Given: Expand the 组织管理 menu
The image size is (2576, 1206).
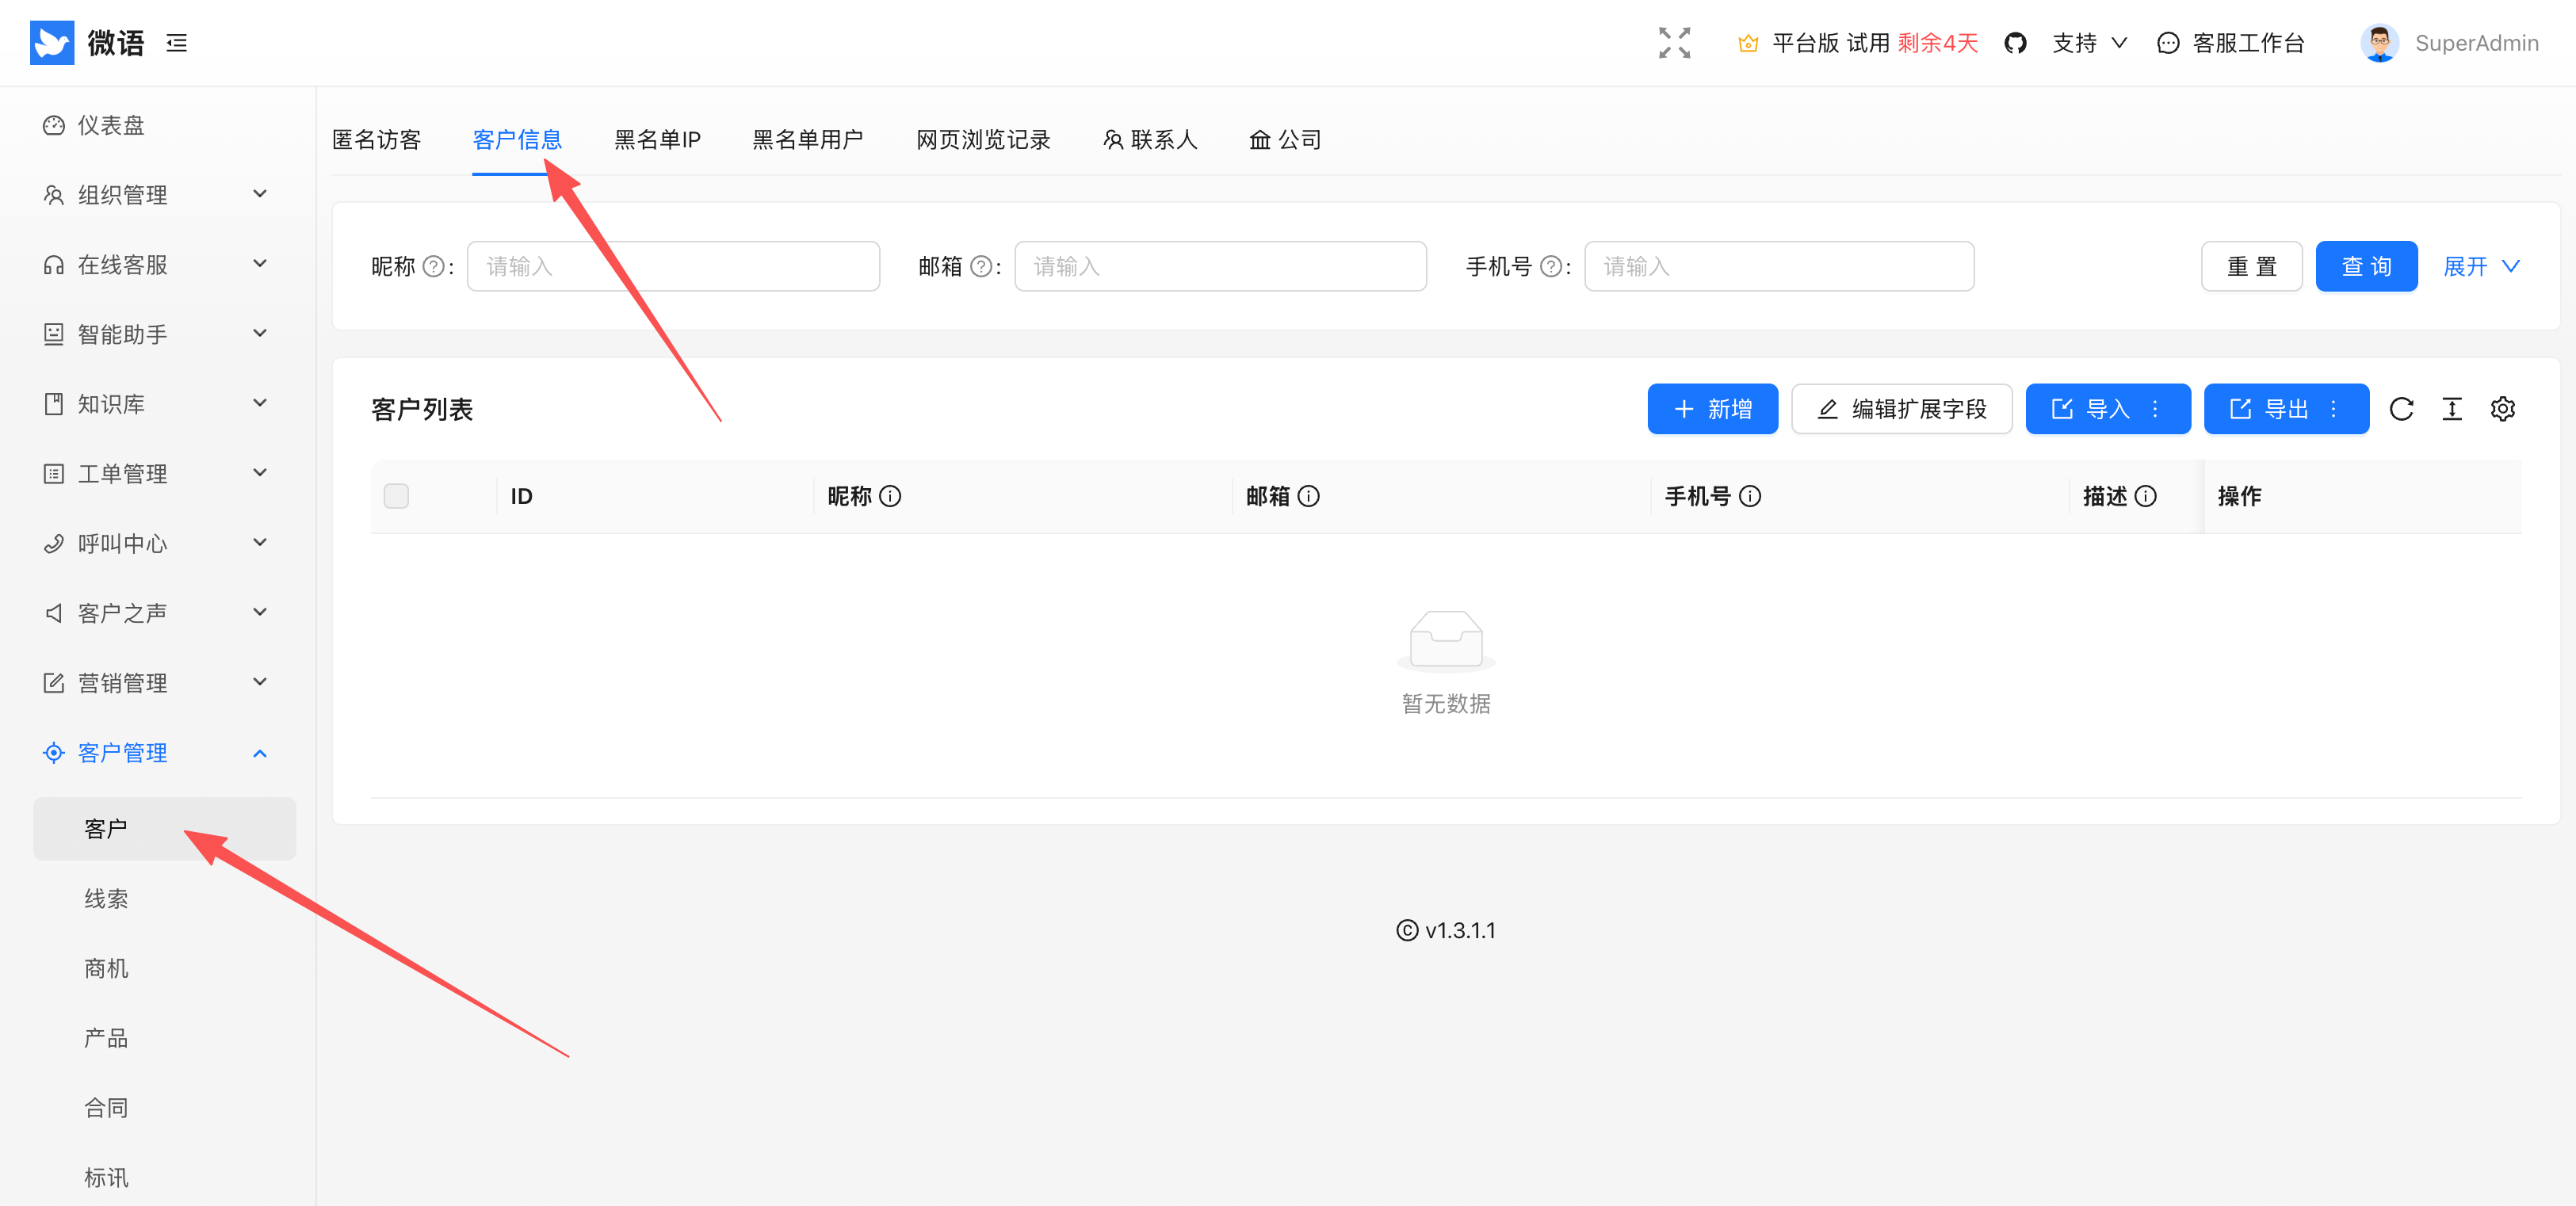Looking at the screenshot, I should [x=158, y=194].
